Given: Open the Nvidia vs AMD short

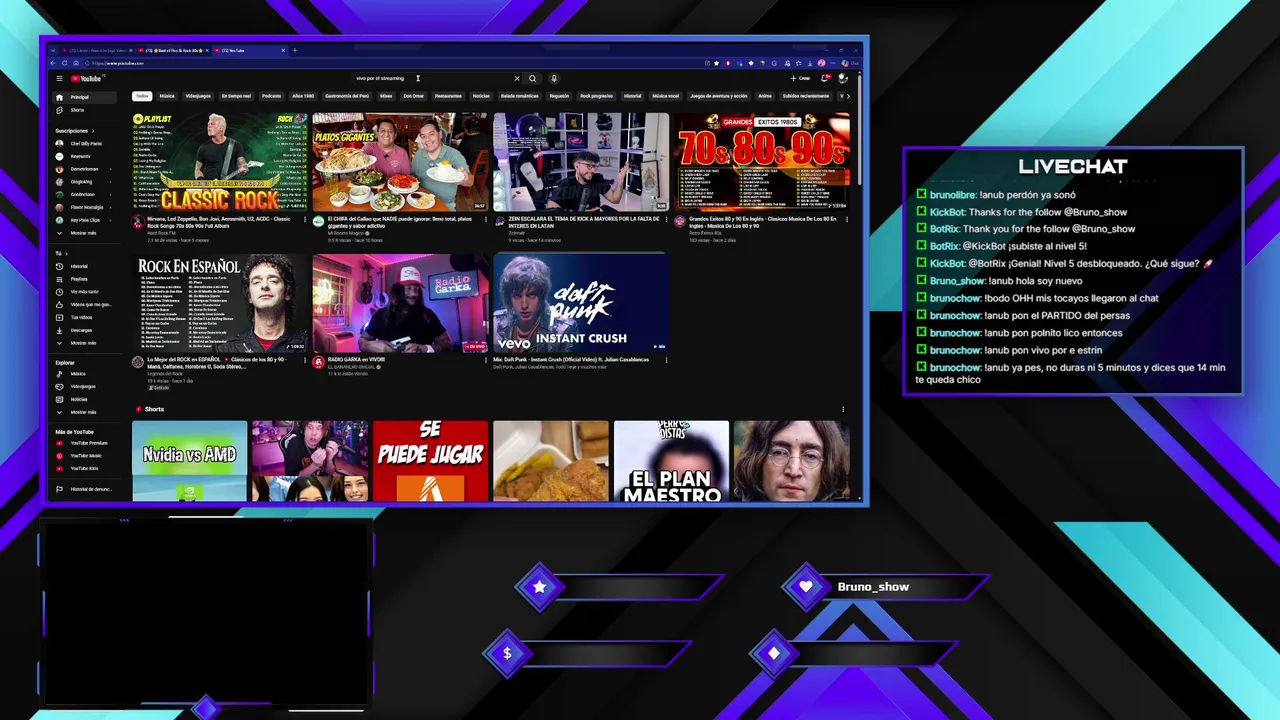Looking at the screenshot, I should tap(189, 460).
